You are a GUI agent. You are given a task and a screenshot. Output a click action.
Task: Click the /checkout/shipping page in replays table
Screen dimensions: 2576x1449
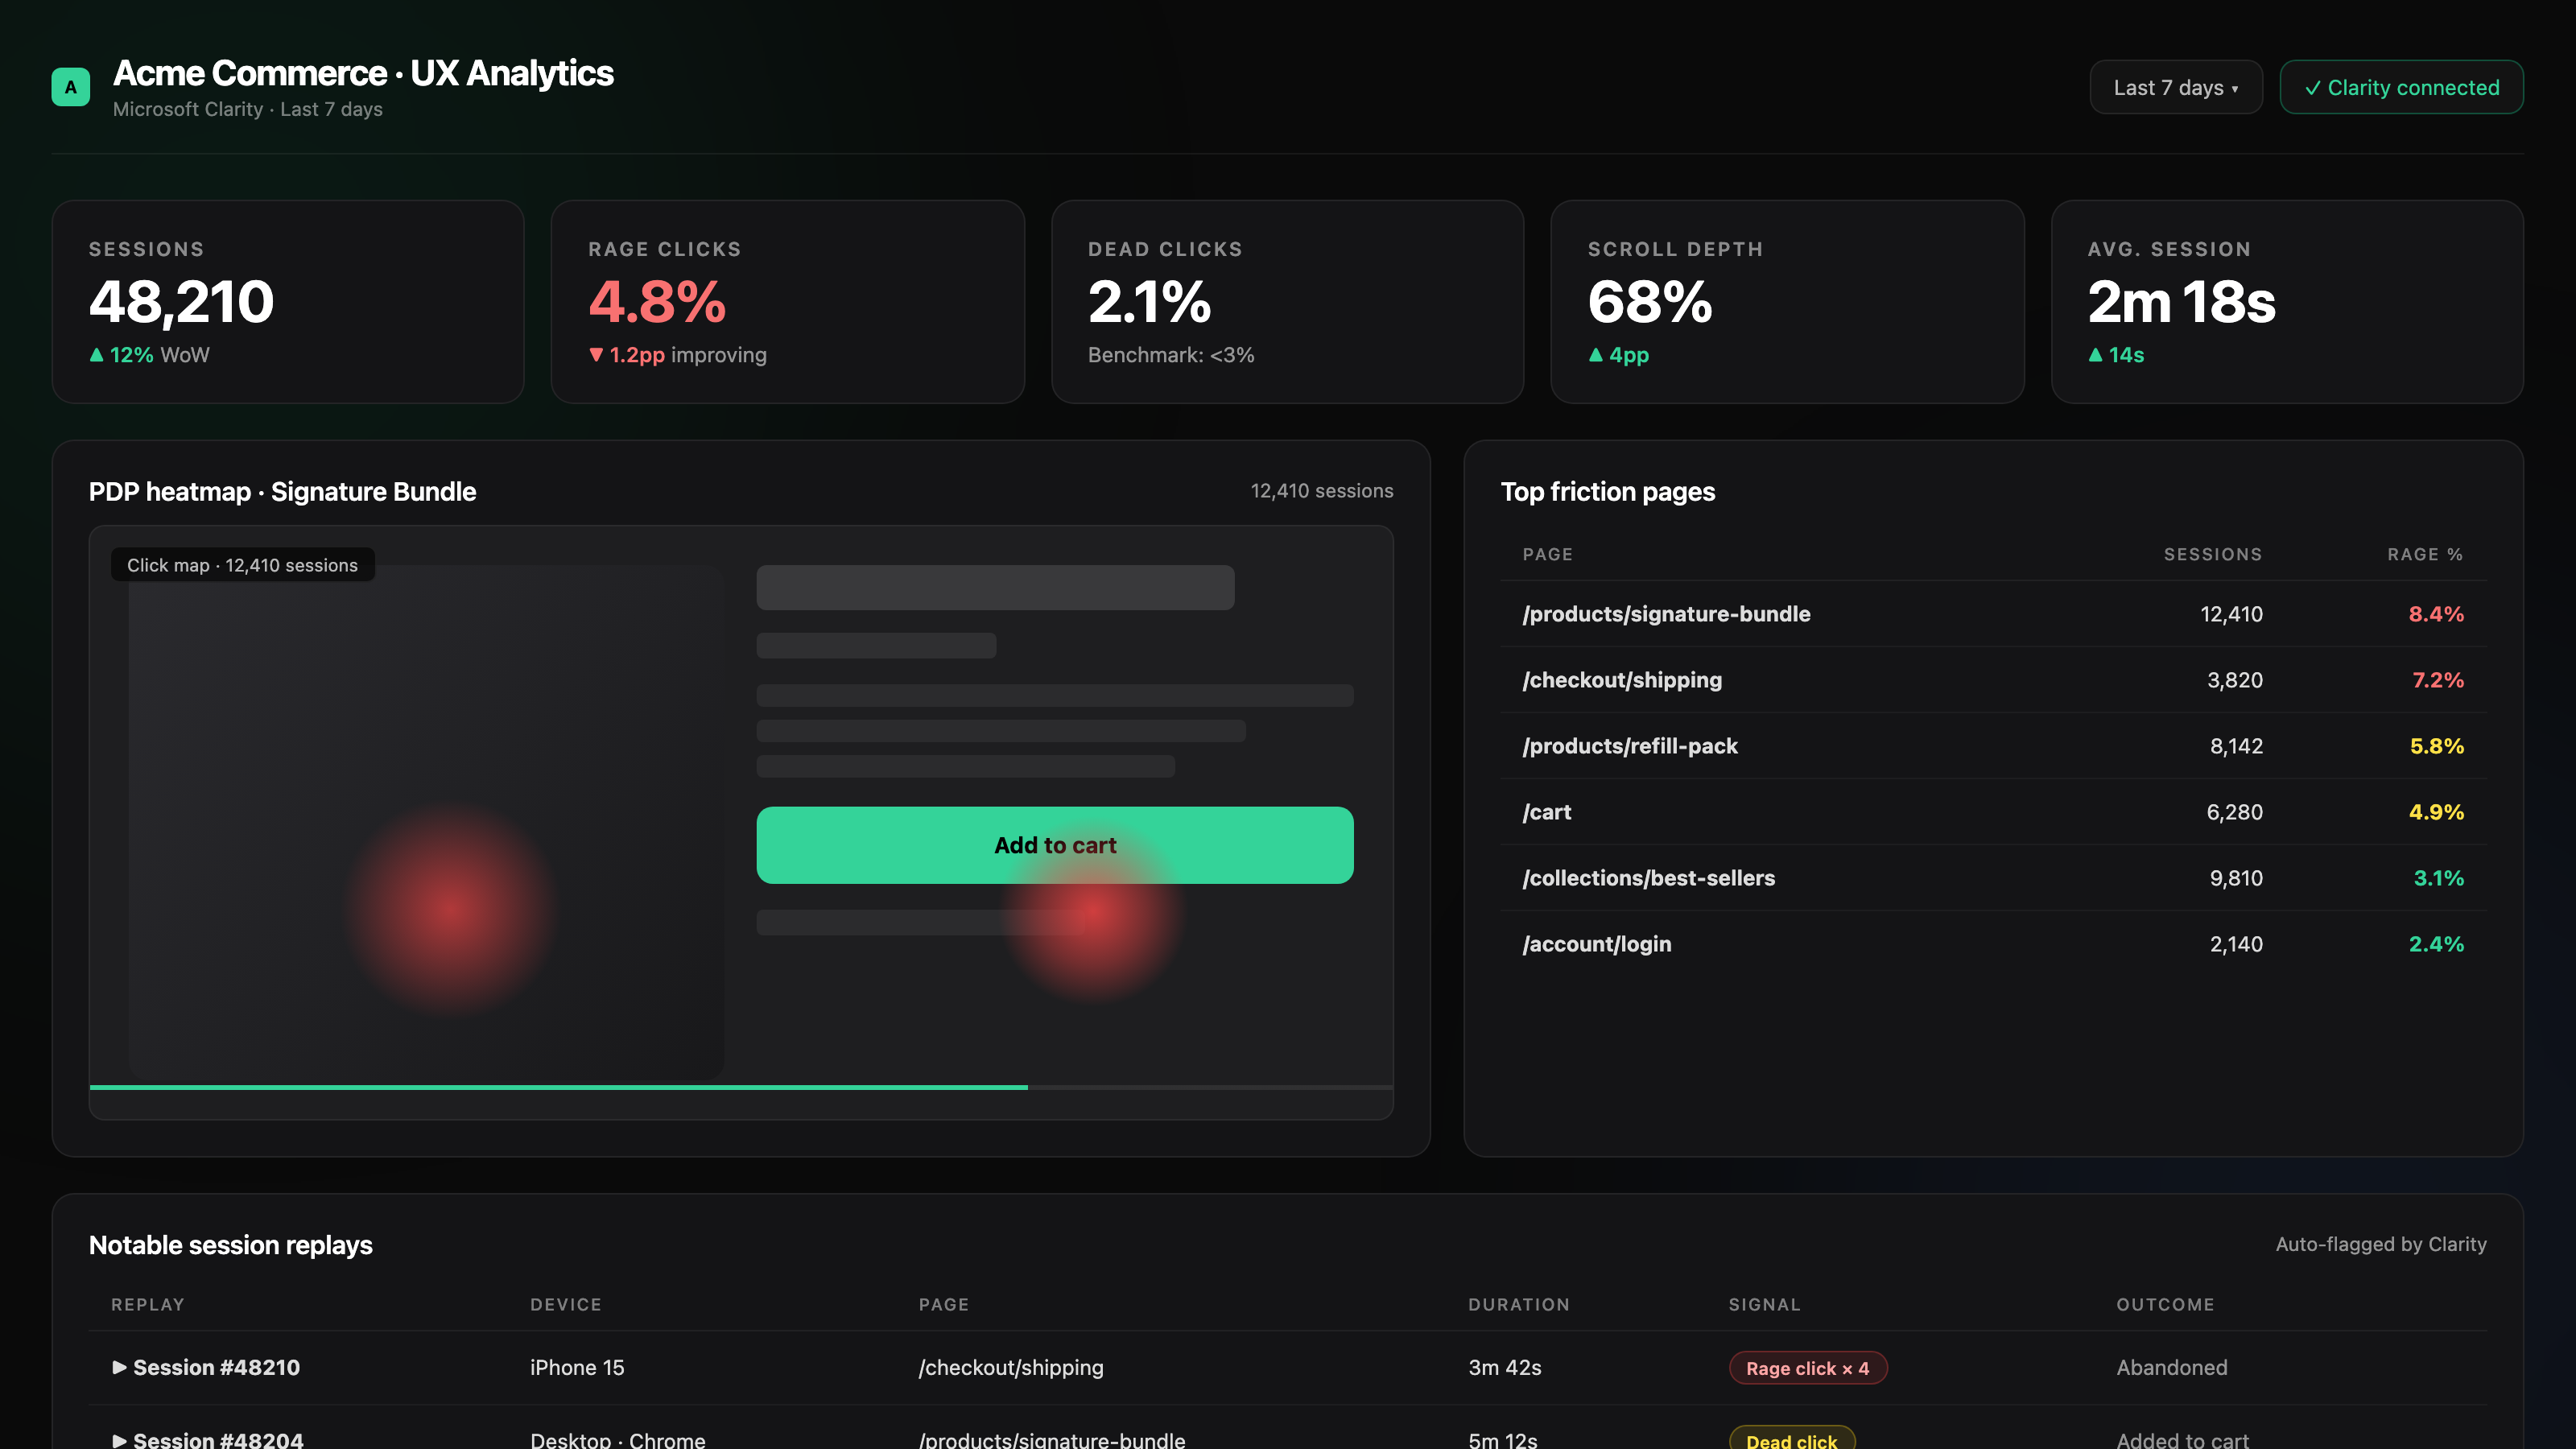[x=1010, y=1367]
